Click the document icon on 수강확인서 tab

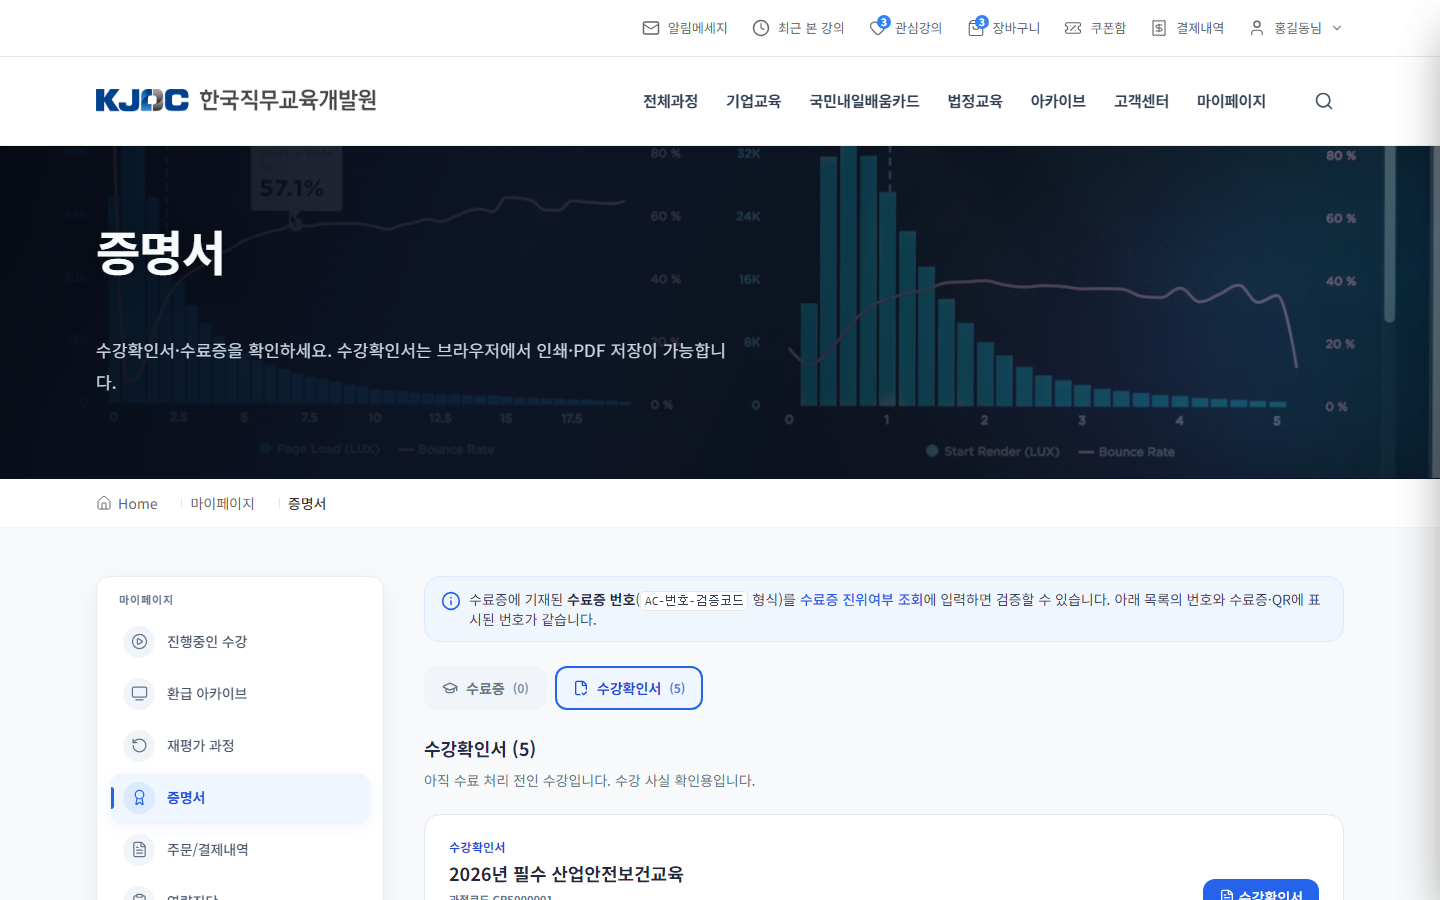(581, 688)
